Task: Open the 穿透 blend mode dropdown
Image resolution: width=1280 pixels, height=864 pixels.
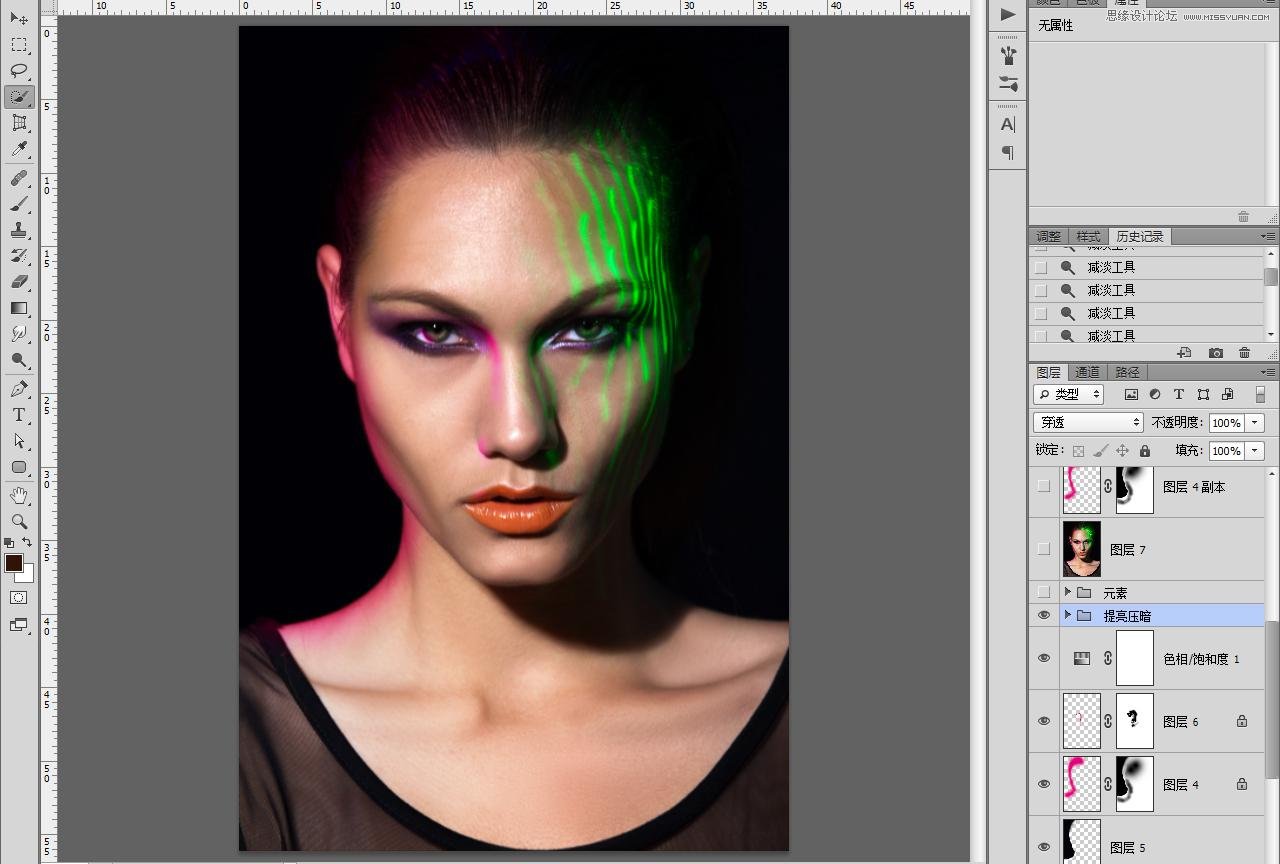Action: point(1088,422)
